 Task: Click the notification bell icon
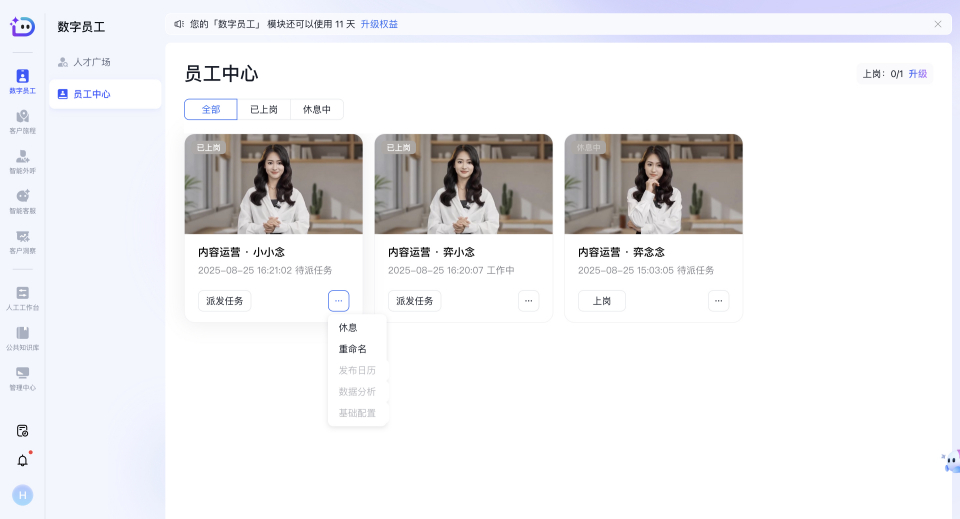[x=22, y=460]
